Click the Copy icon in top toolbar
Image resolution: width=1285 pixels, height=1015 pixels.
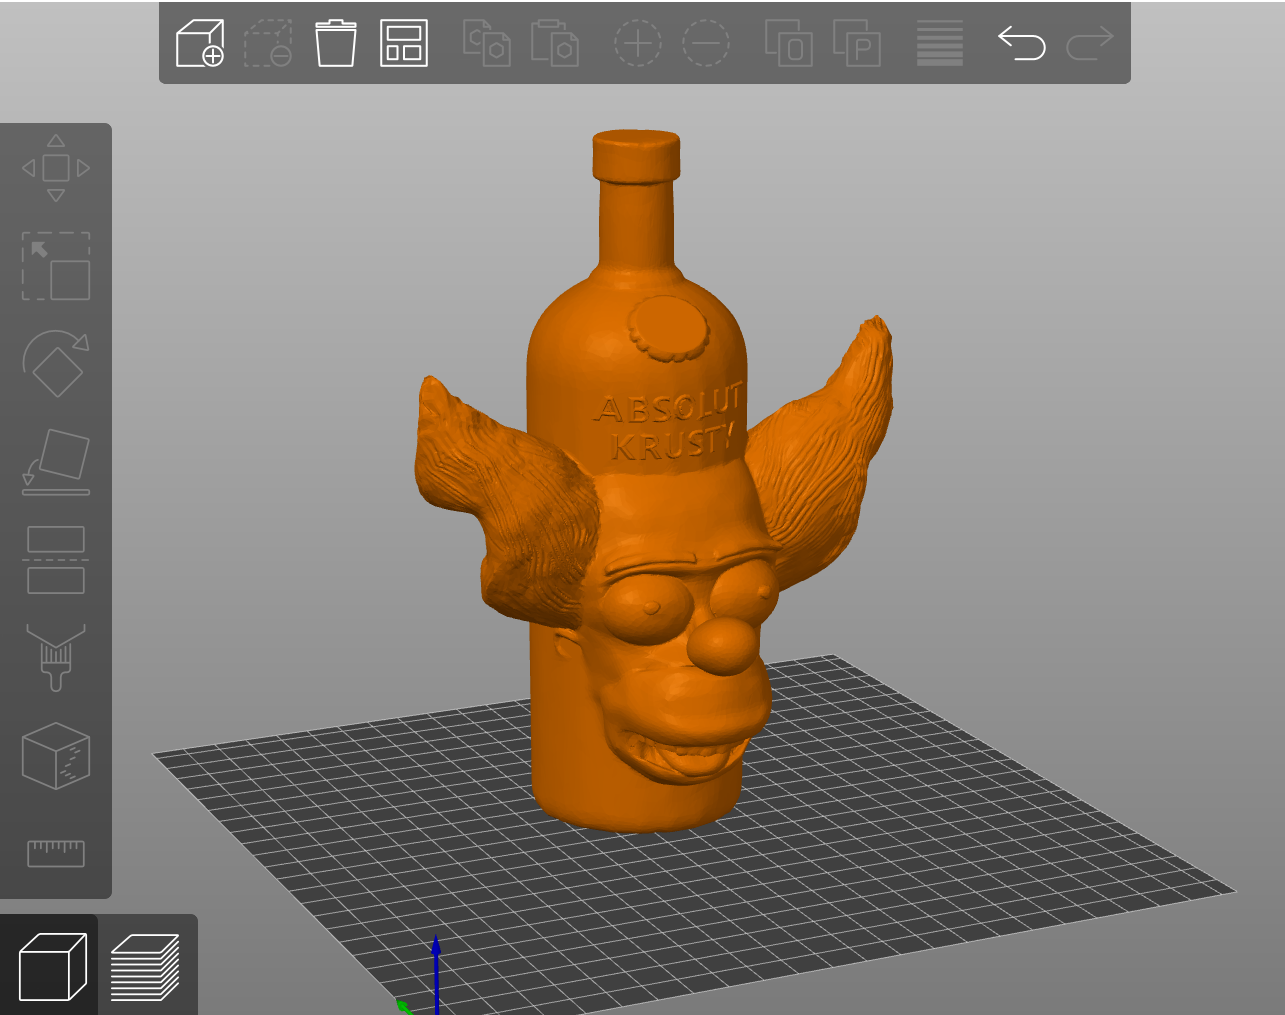click(487, 43)
